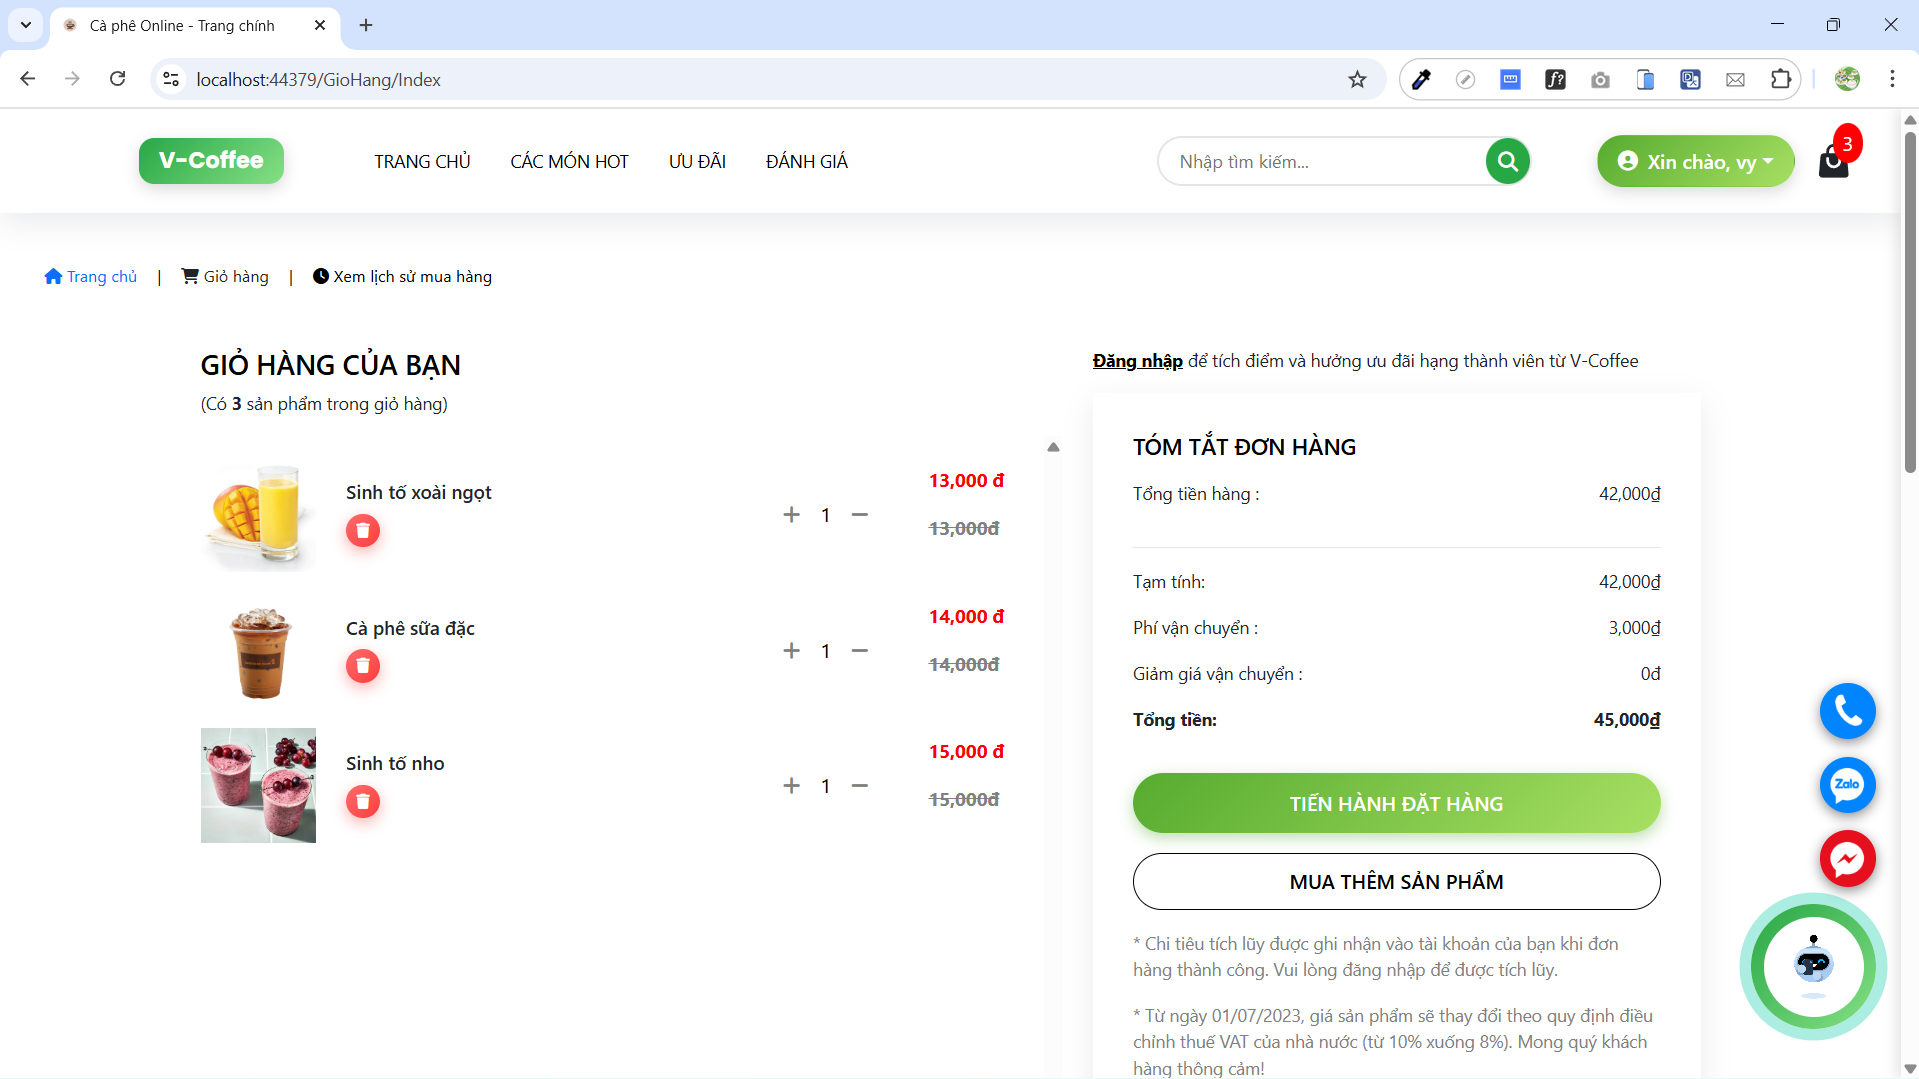Click the Đăng nhập link

1137,361
